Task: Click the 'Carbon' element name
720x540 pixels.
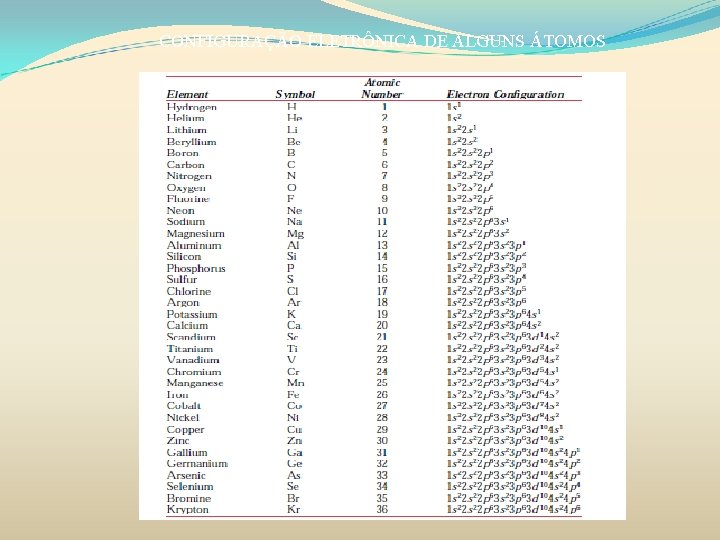Action: 186,164
